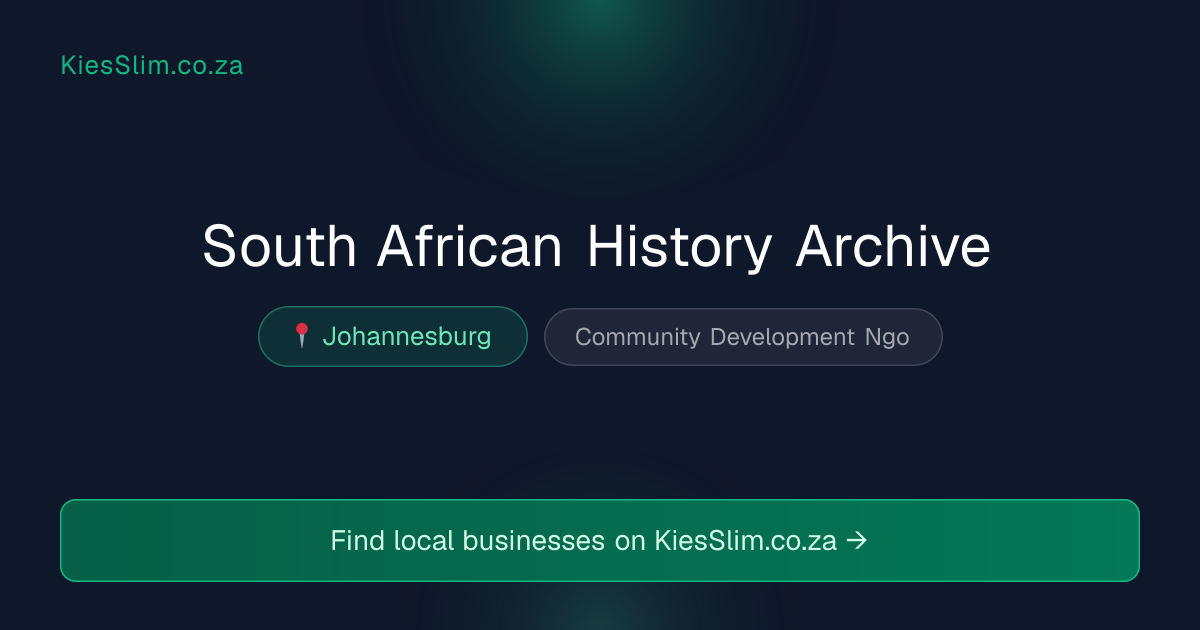This screenshot has height=630, width=1200.
Task: Select the Johannesburg location pill
Action: click(x=393, y=336)
